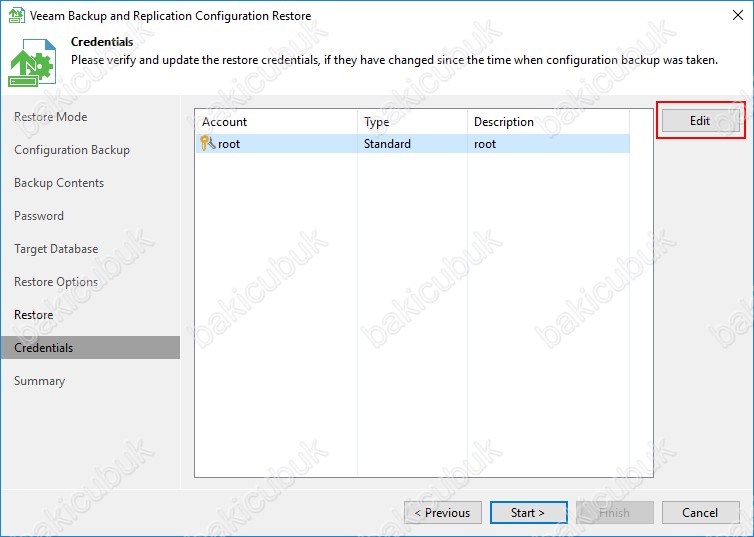Click Start to begin restore
This screenshot has width=754, height=537.
528,512
